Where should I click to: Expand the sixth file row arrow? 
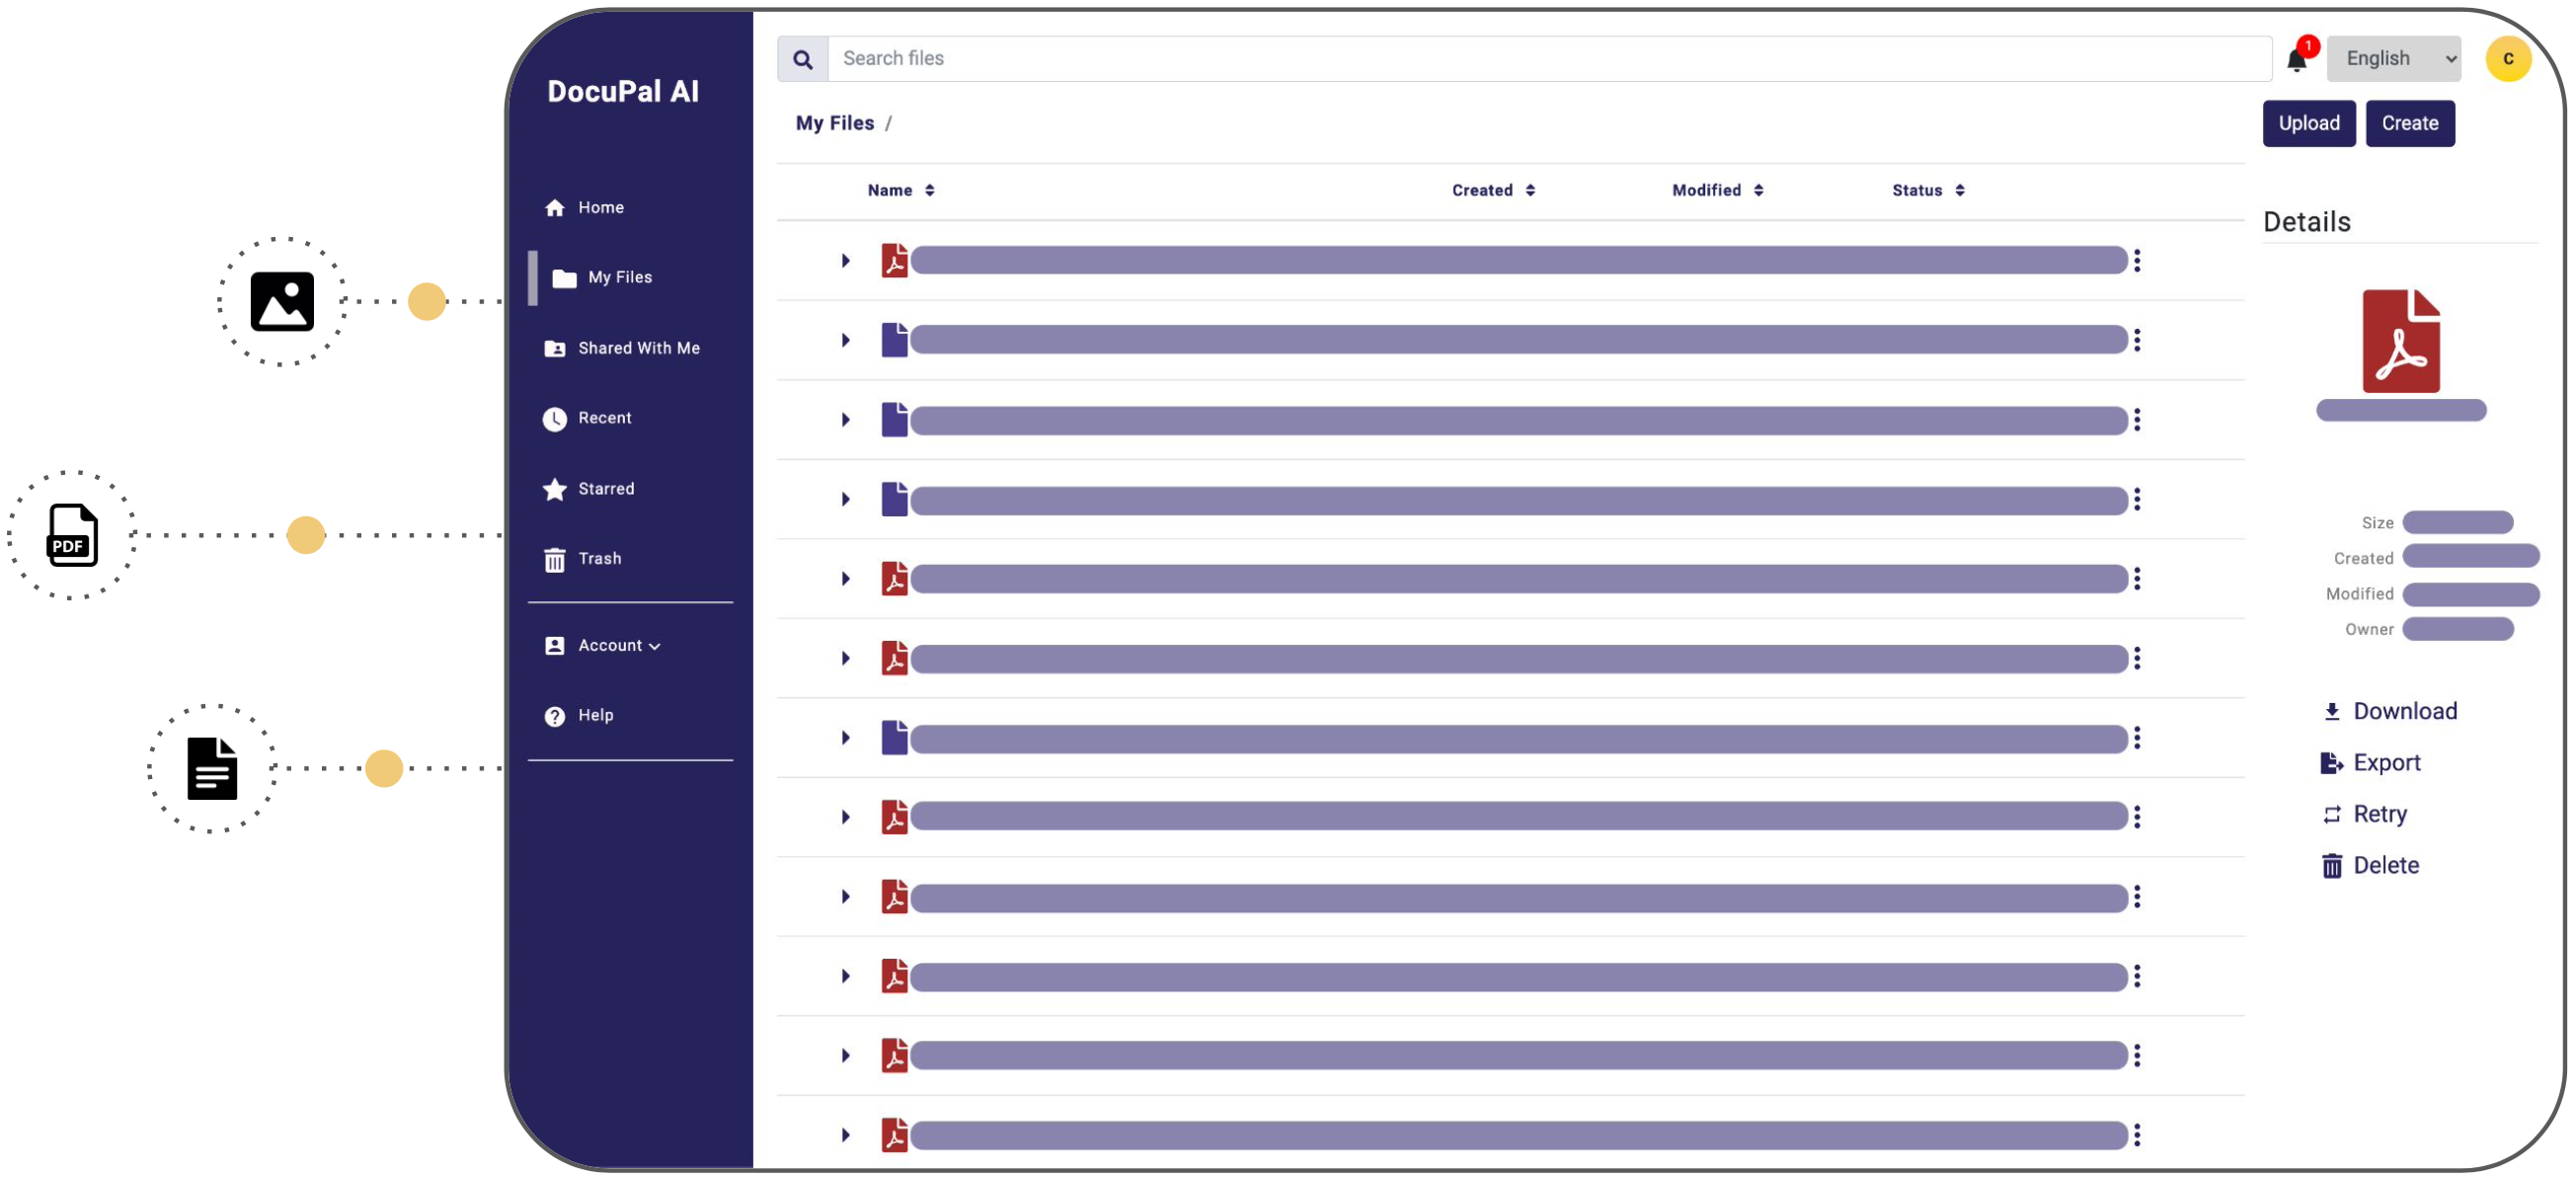pyautogui.click(x=845, y=658)
